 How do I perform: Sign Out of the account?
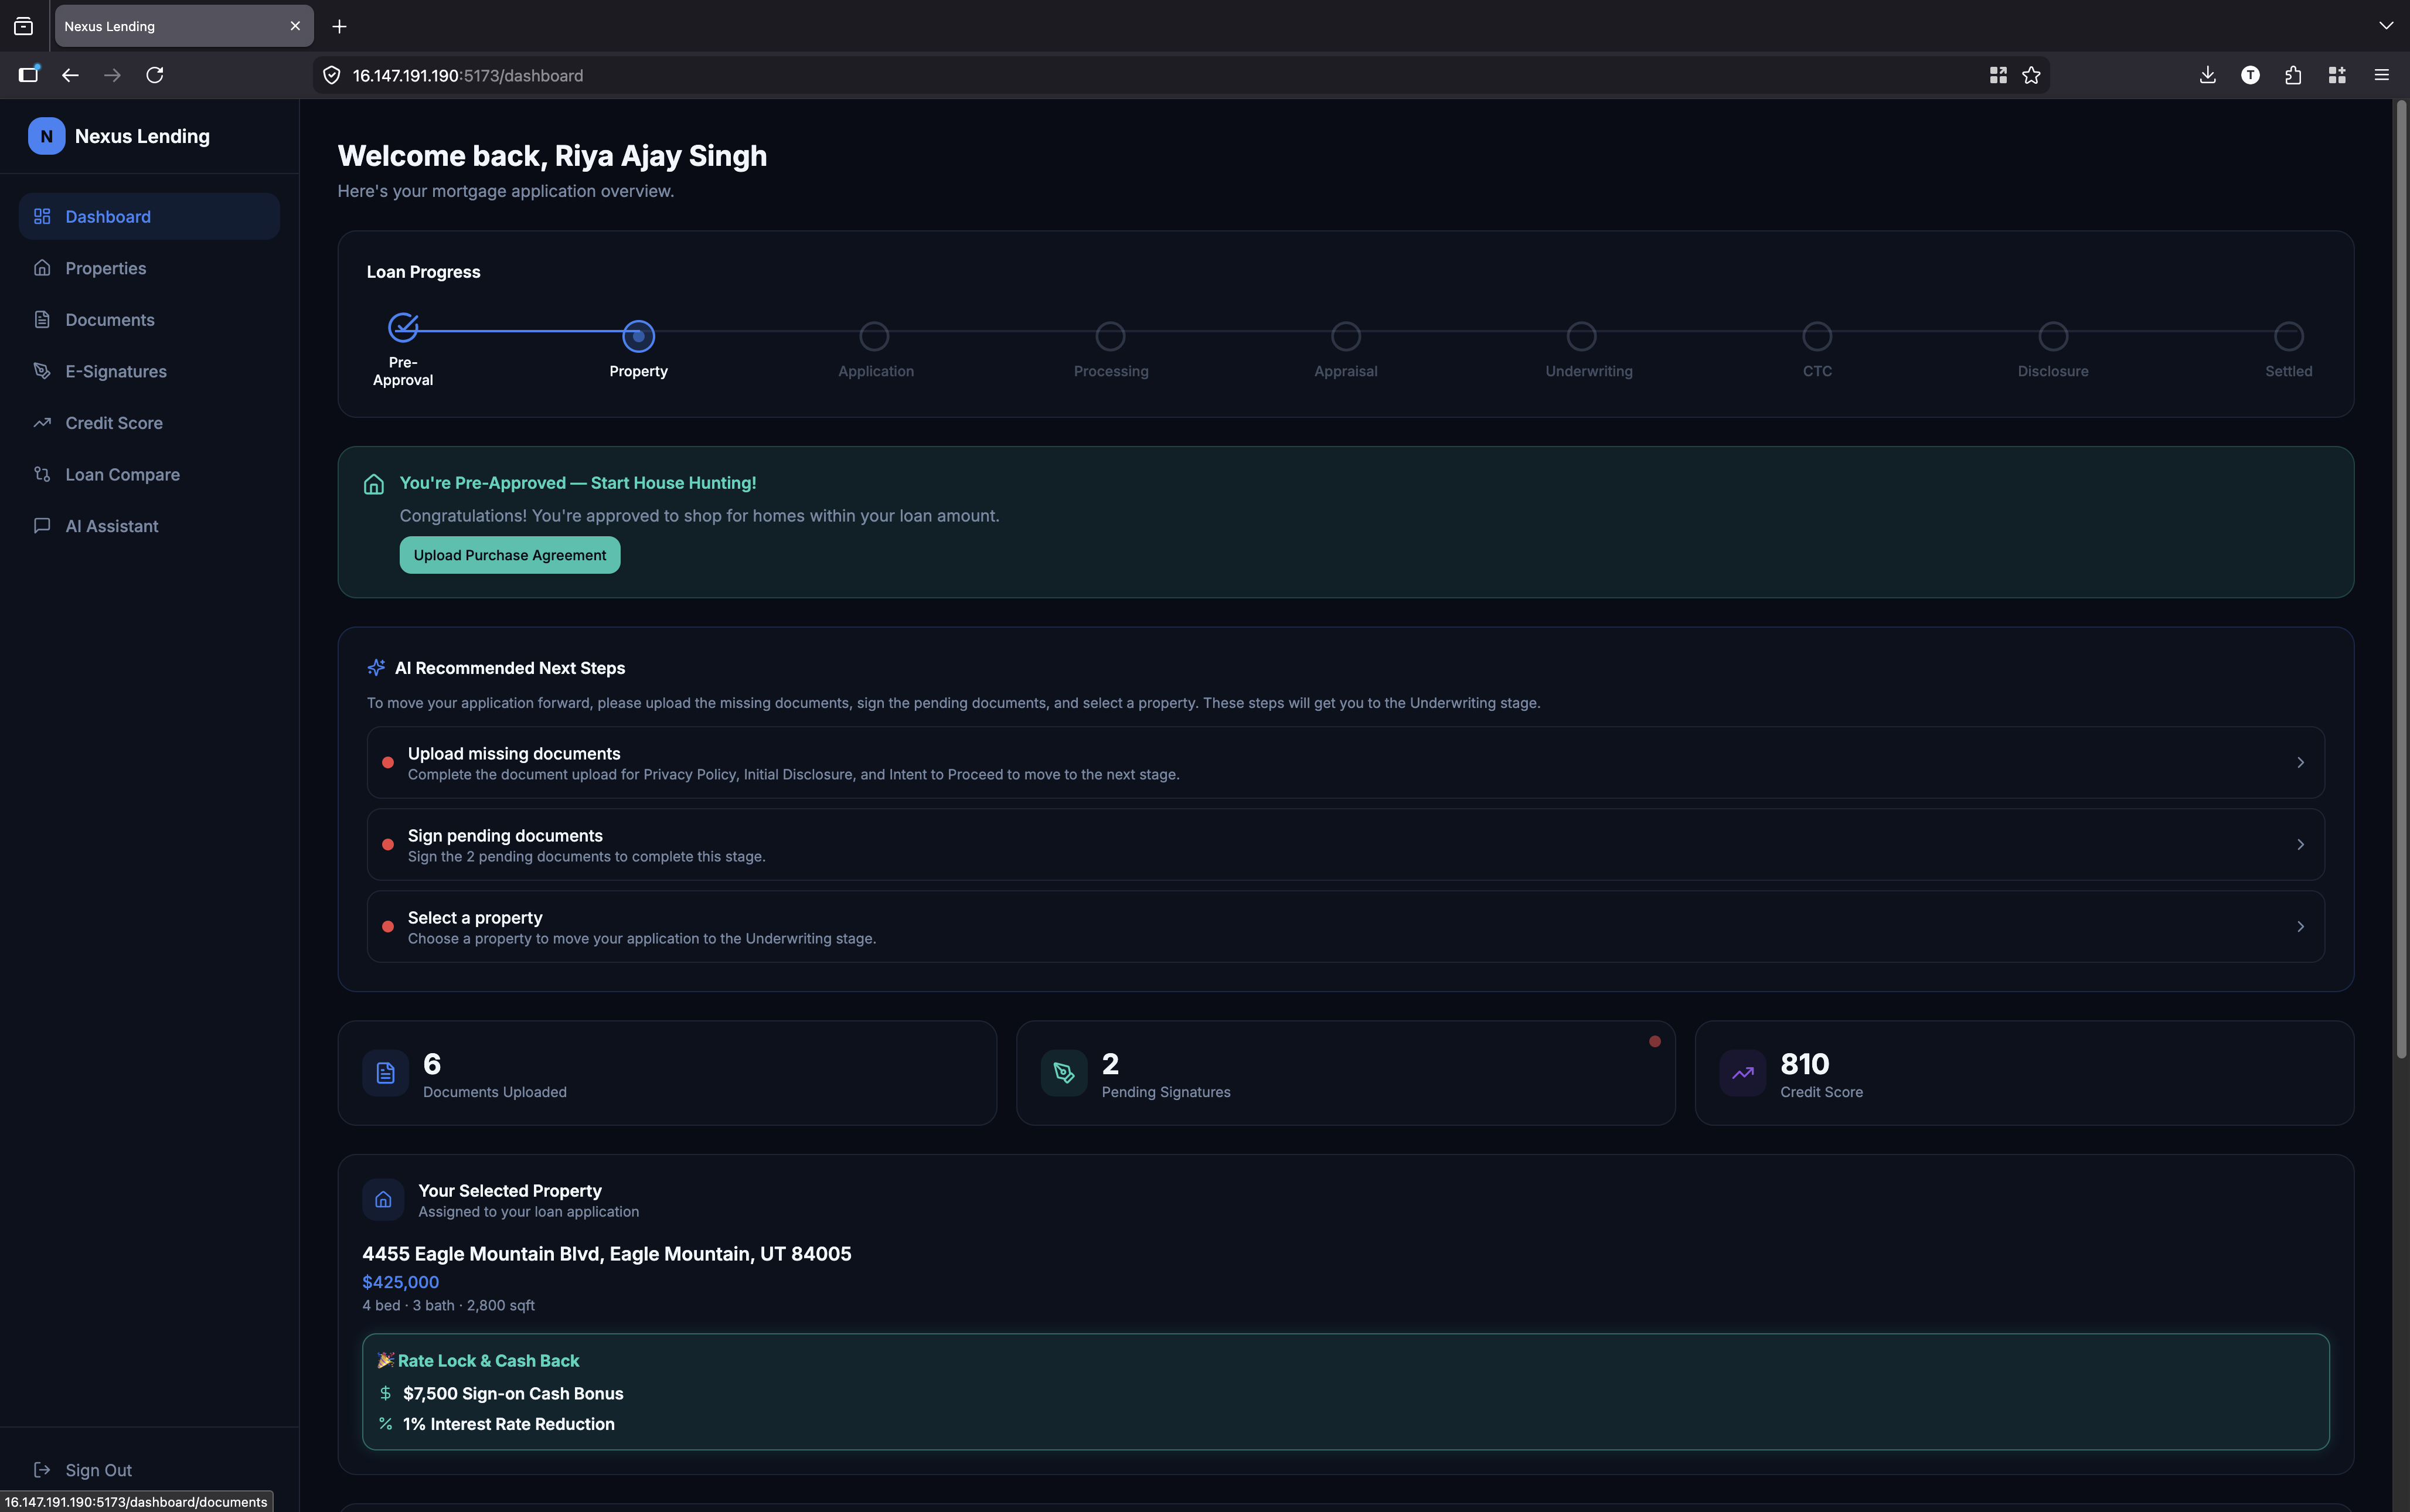click(98, 1469)
